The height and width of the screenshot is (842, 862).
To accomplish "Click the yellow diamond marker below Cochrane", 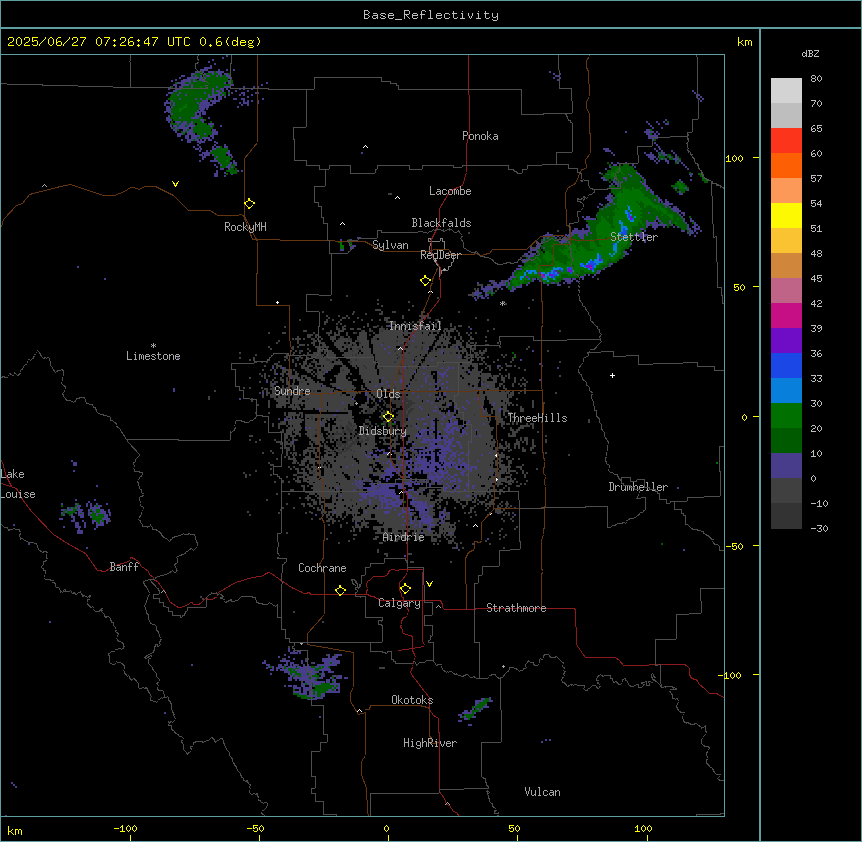I will (x=340, y=590).
